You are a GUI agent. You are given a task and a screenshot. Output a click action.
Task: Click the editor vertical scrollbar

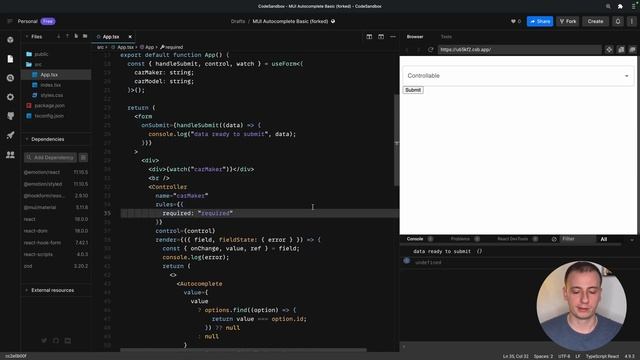point(396,140)
